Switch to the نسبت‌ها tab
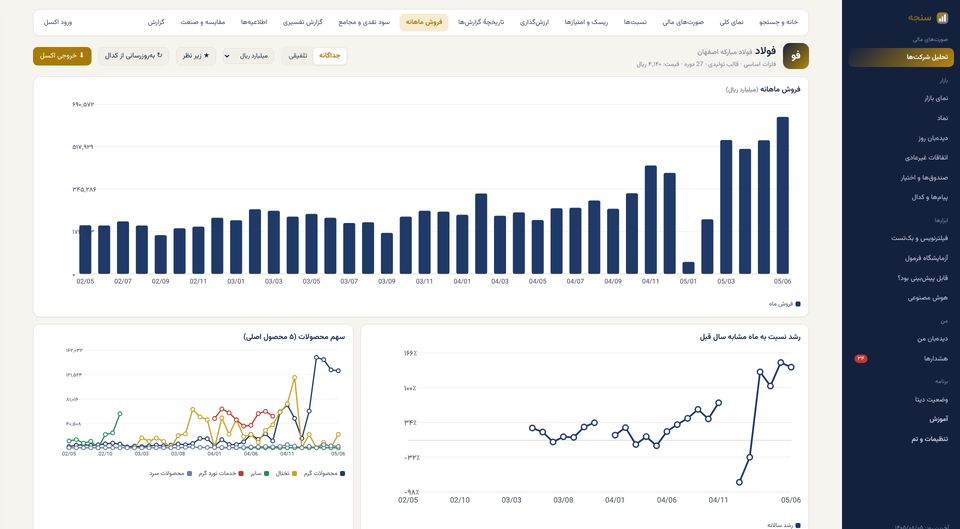The width and height of the screenshot is (960, 529). pos(635,23)
